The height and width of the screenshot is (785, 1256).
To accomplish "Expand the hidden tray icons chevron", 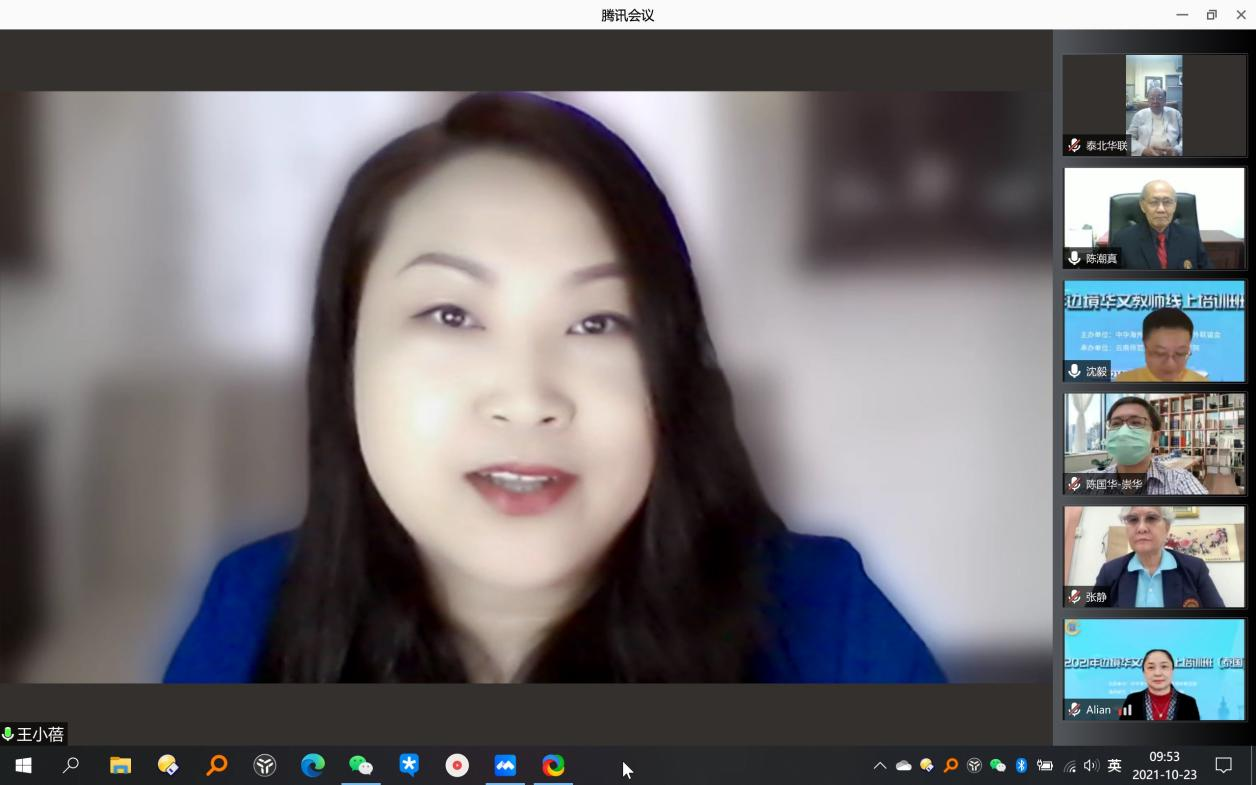I will click(880, 766).
